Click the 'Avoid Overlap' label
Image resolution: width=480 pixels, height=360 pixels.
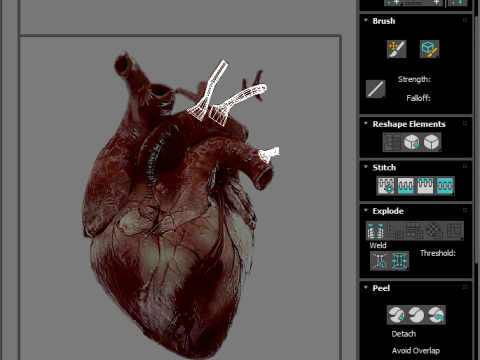[x=416, y=351]
